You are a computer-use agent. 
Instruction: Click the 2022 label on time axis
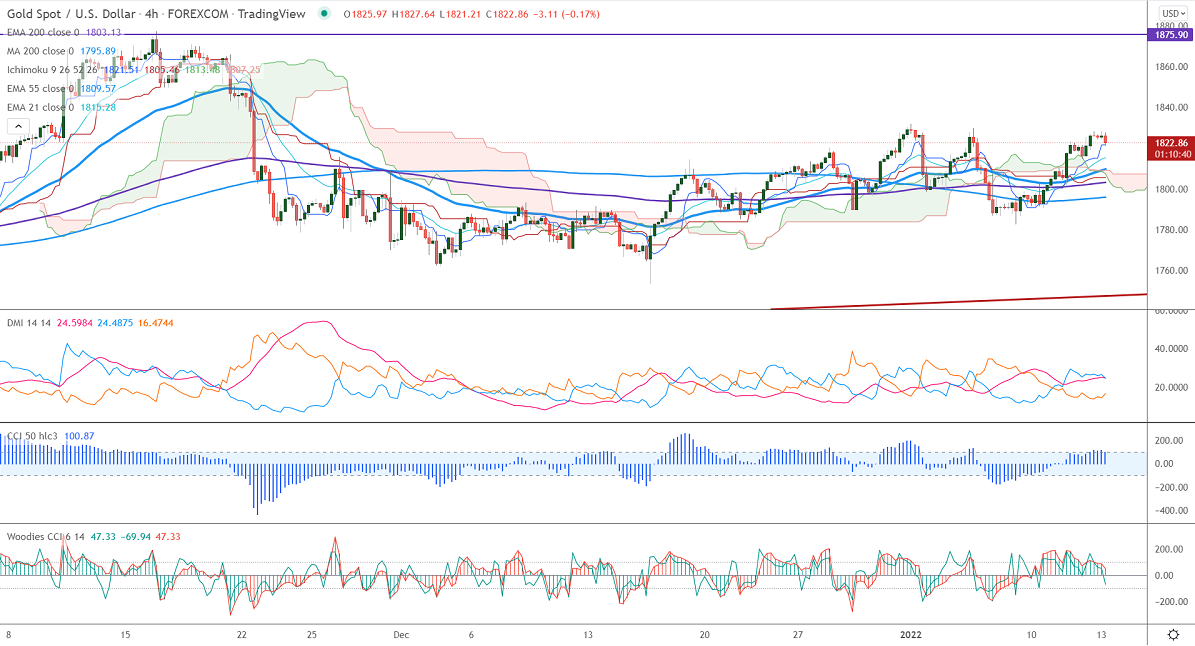point(911,635)
